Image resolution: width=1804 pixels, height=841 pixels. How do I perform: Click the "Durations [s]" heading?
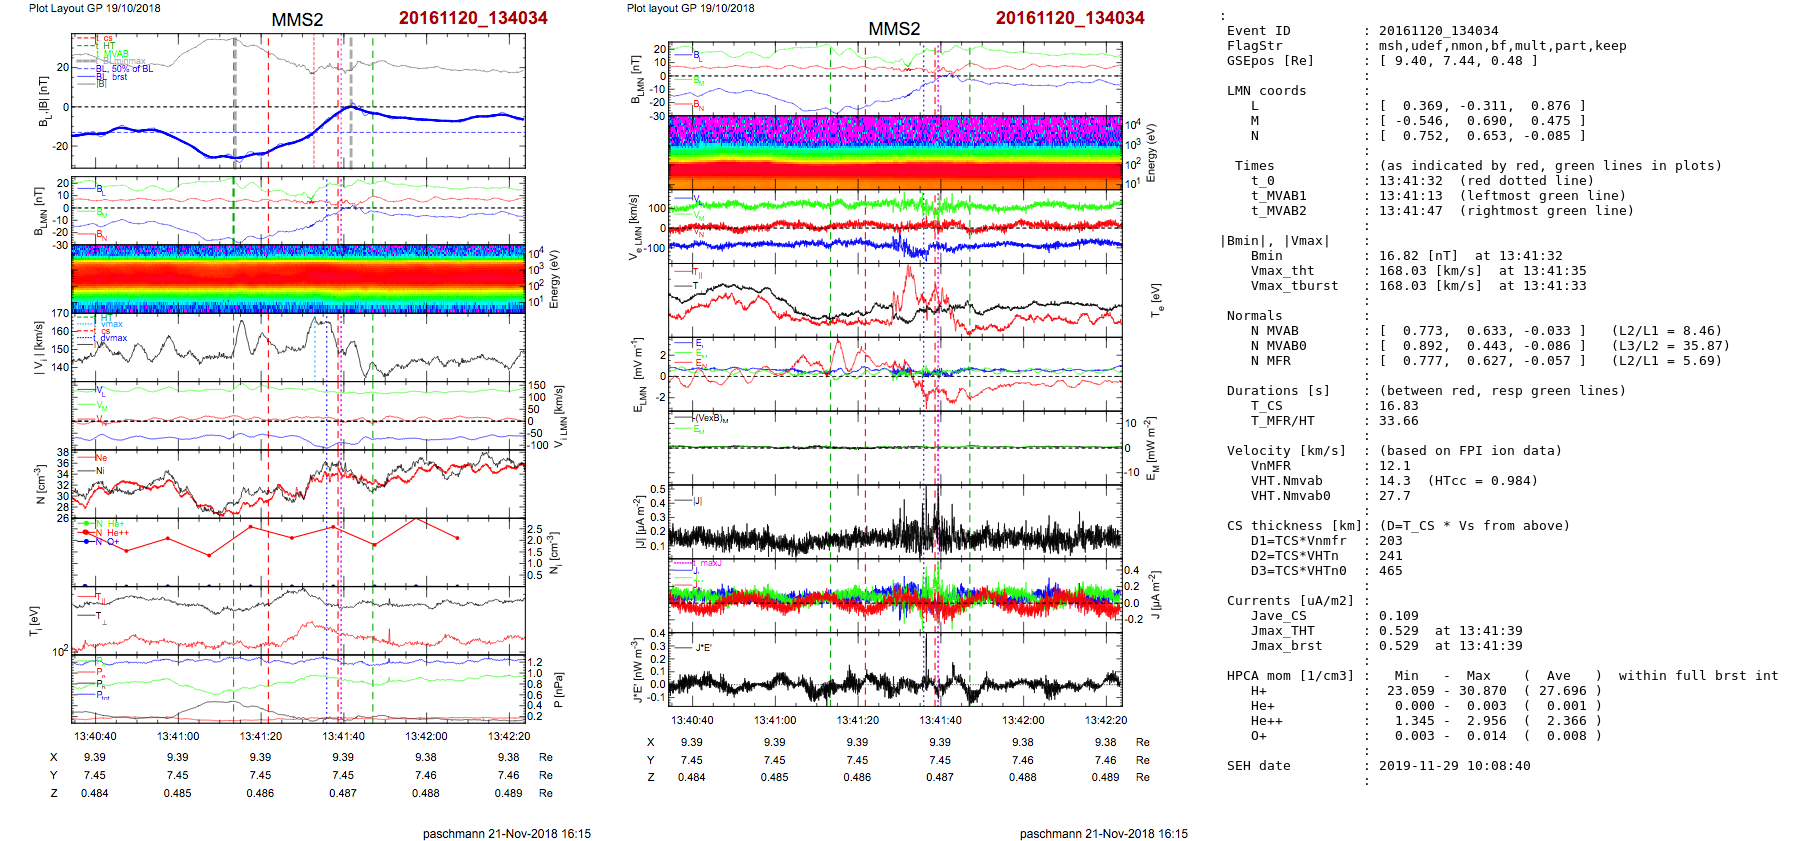[x=1278, y=391]
